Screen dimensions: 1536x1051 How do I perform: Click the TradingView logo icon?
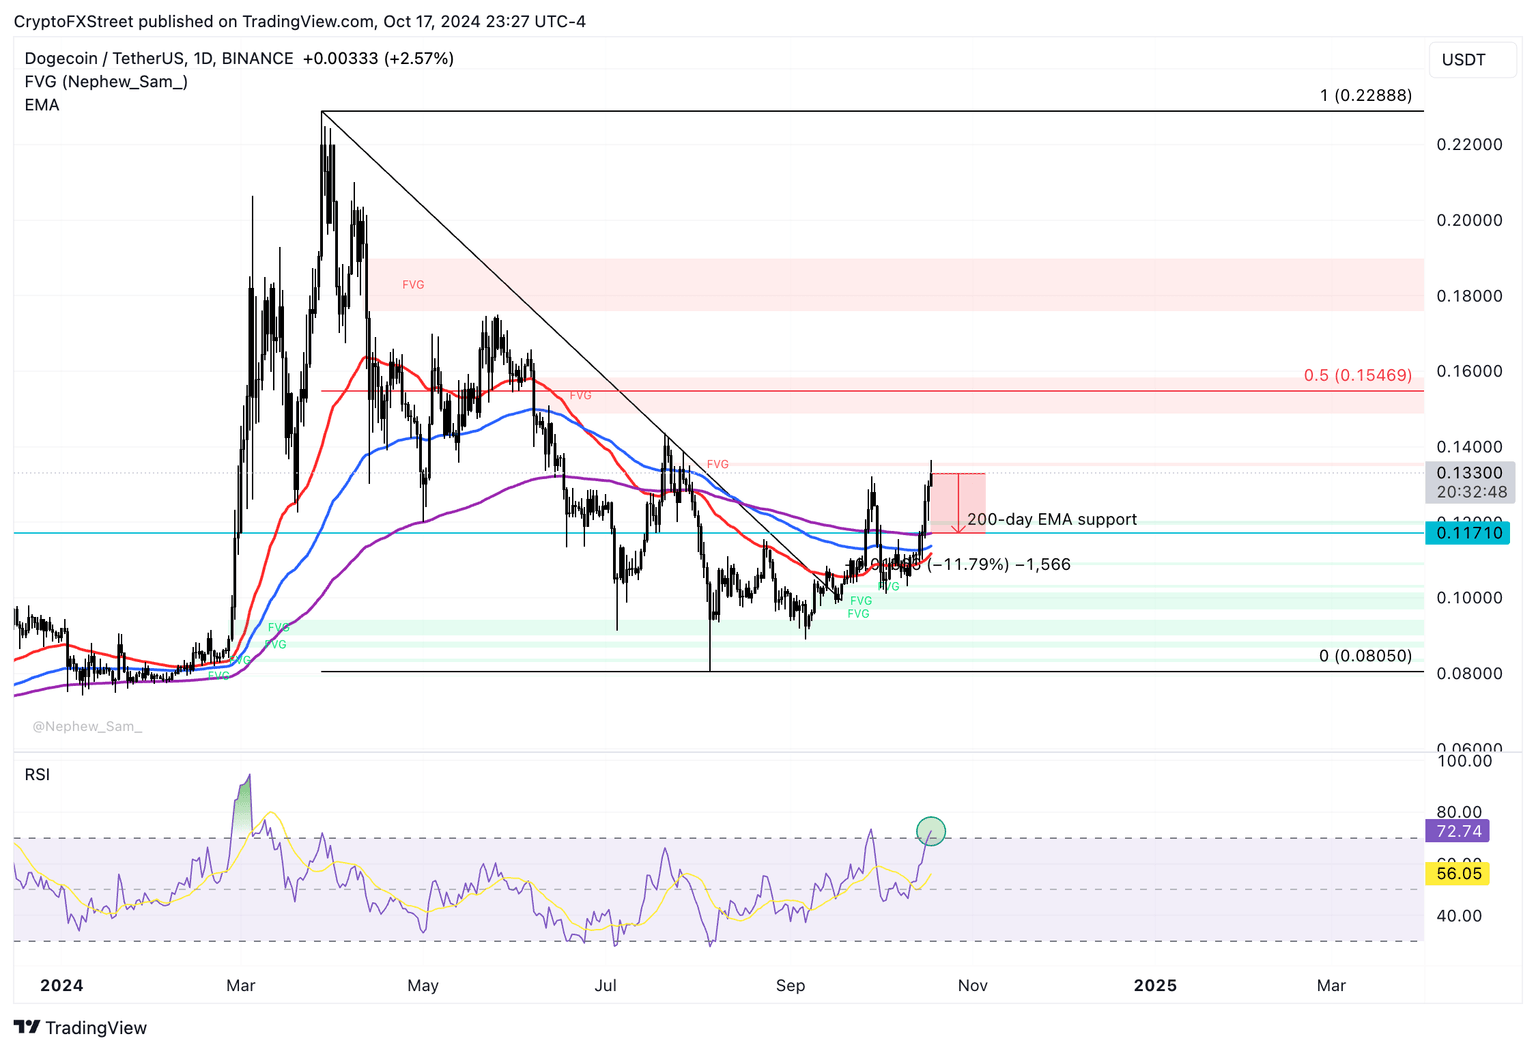(27, 1027)
